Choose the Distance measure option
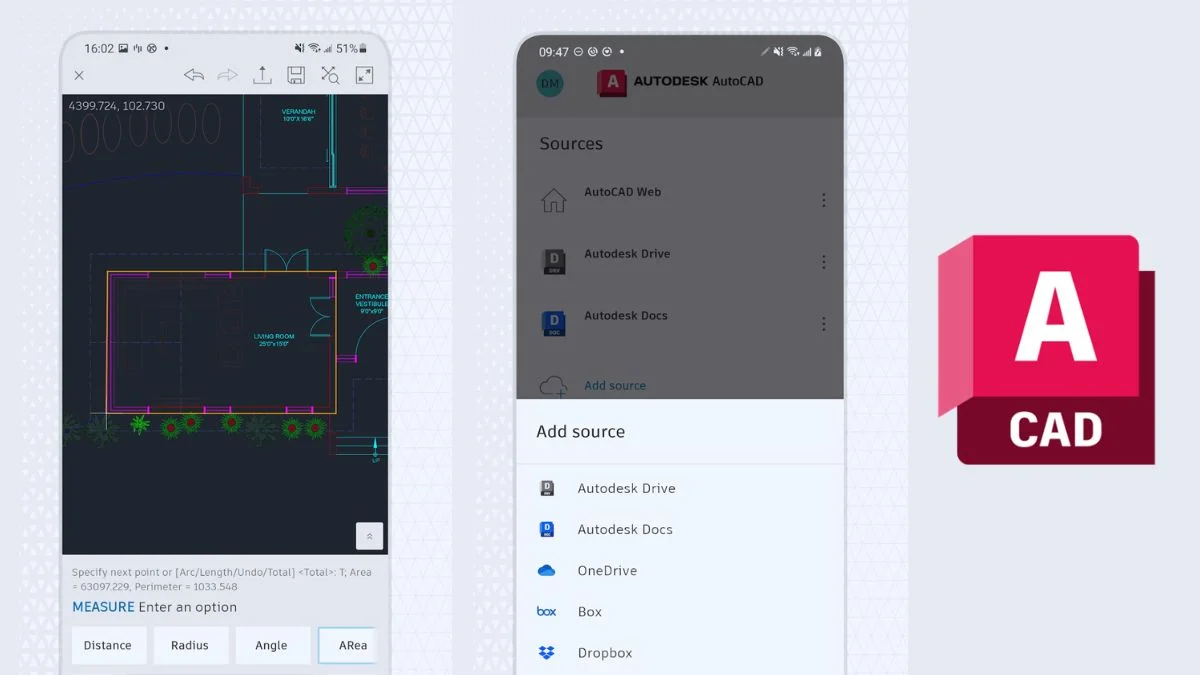The width and height of the screenshot is (1200, 675). tap(108, 645)
